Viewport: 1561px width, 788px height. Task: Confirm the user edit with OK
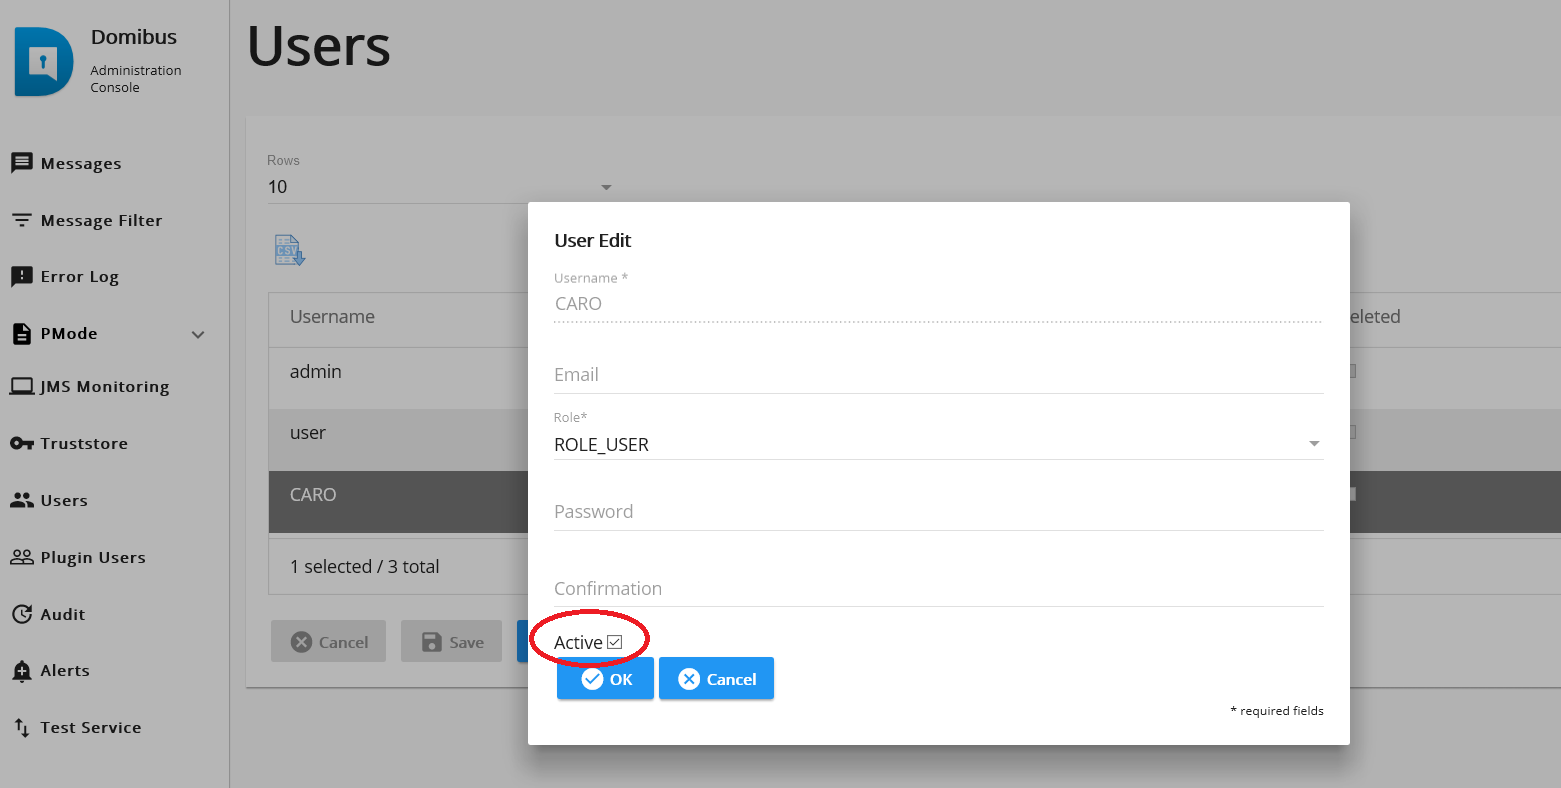point(605,679)
